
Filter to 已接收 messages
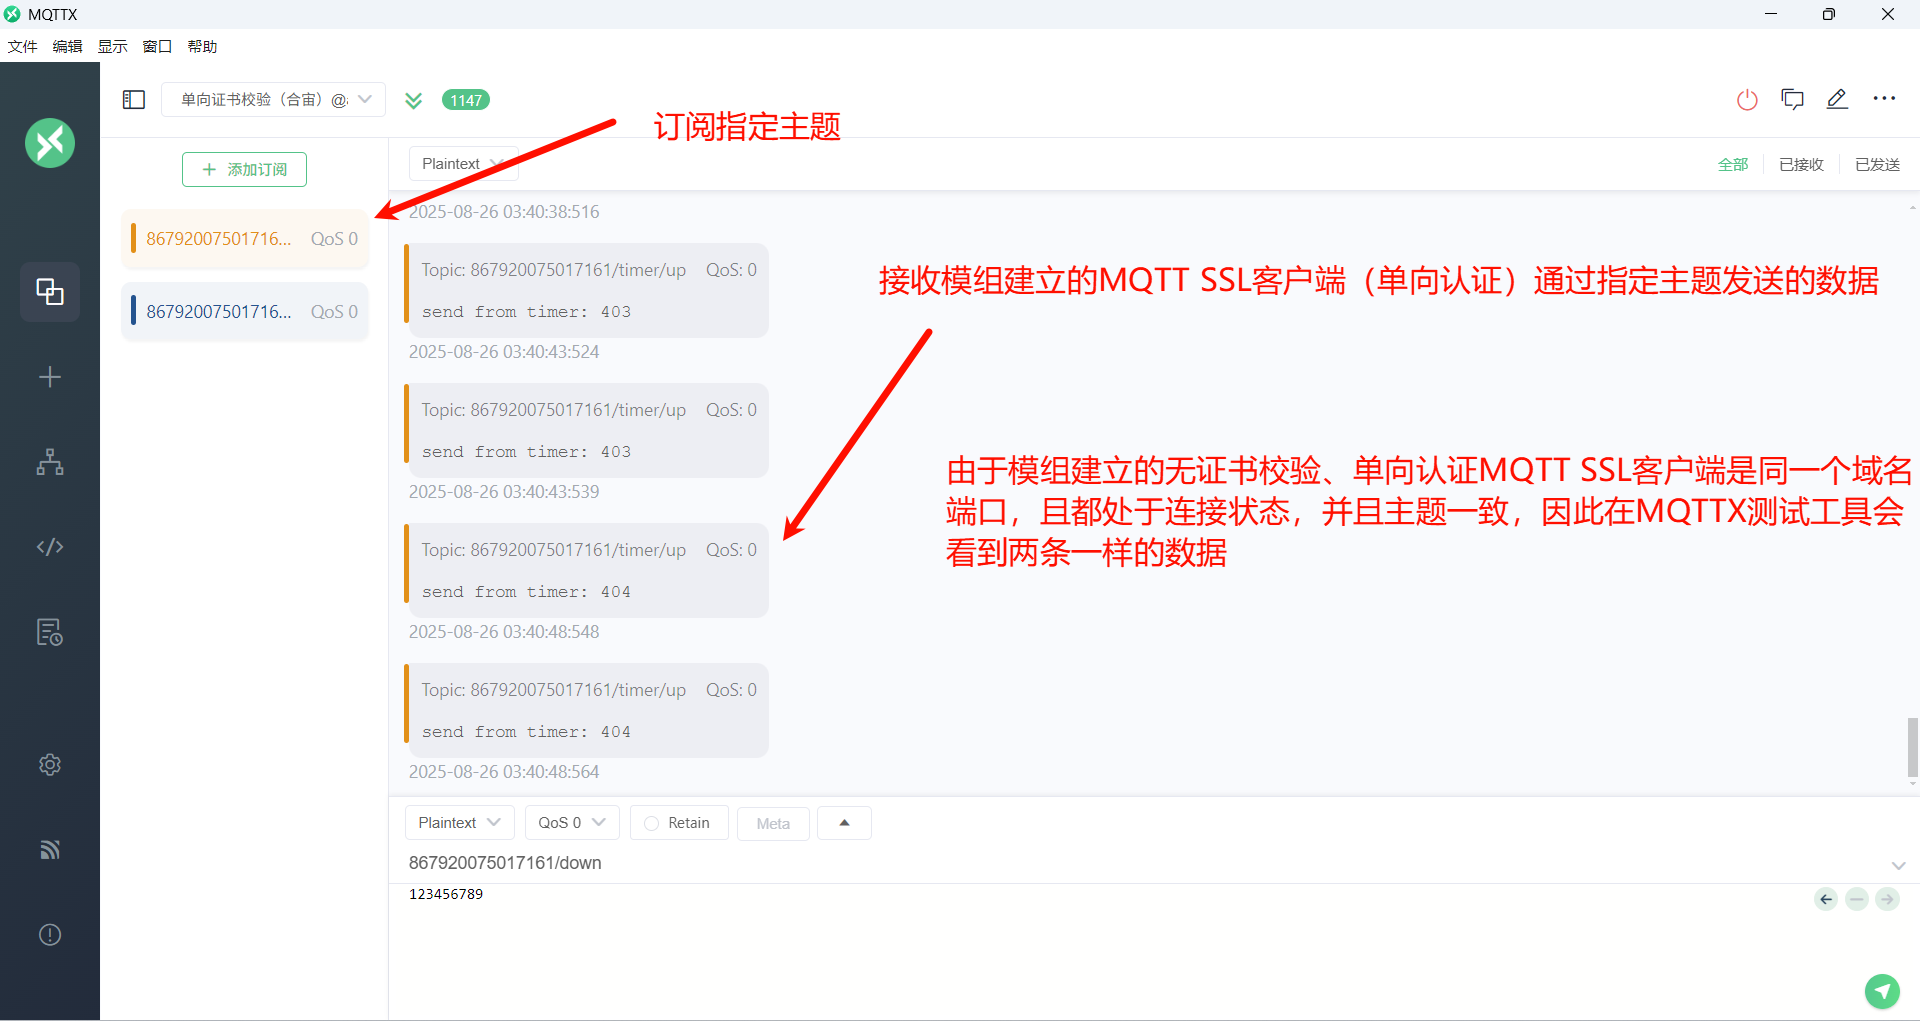1801,165
